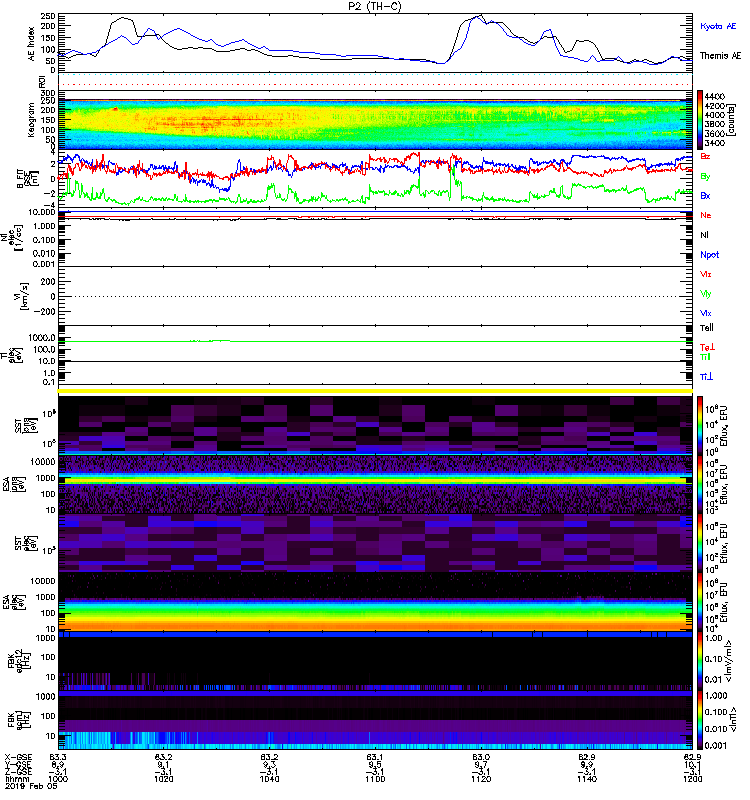750x800 pixels.
Task: Click the blue Ti-perpendicular legend label
Action: click(x=706, y=377)
